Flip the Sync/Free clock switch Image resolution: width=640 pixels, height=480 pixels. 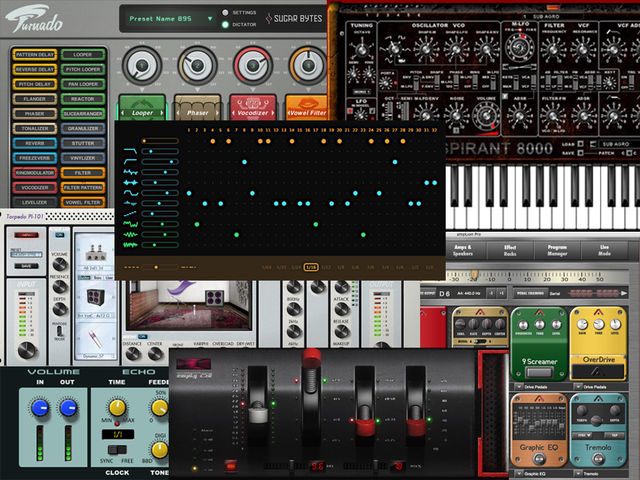(x=117, y=449)
